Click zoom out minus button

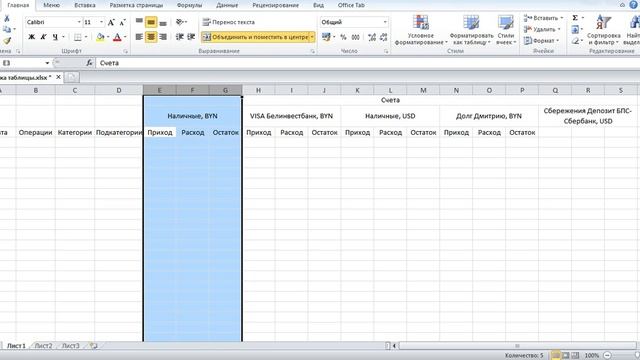(x=607, y=356)
